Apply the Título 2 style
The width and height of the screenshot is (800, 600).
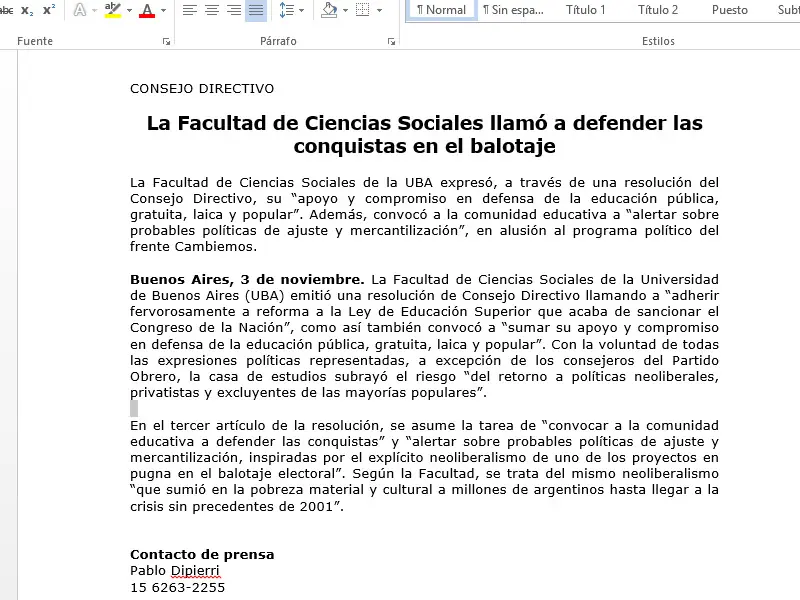point(658,10)
